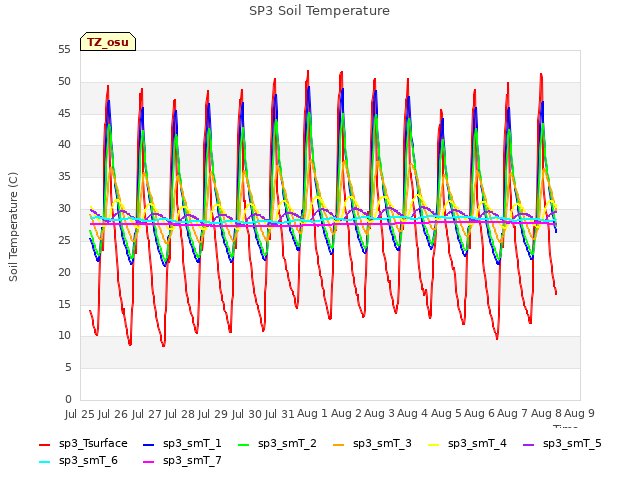Toggle sp3_smT_5 series in legend

coord(562,443)
